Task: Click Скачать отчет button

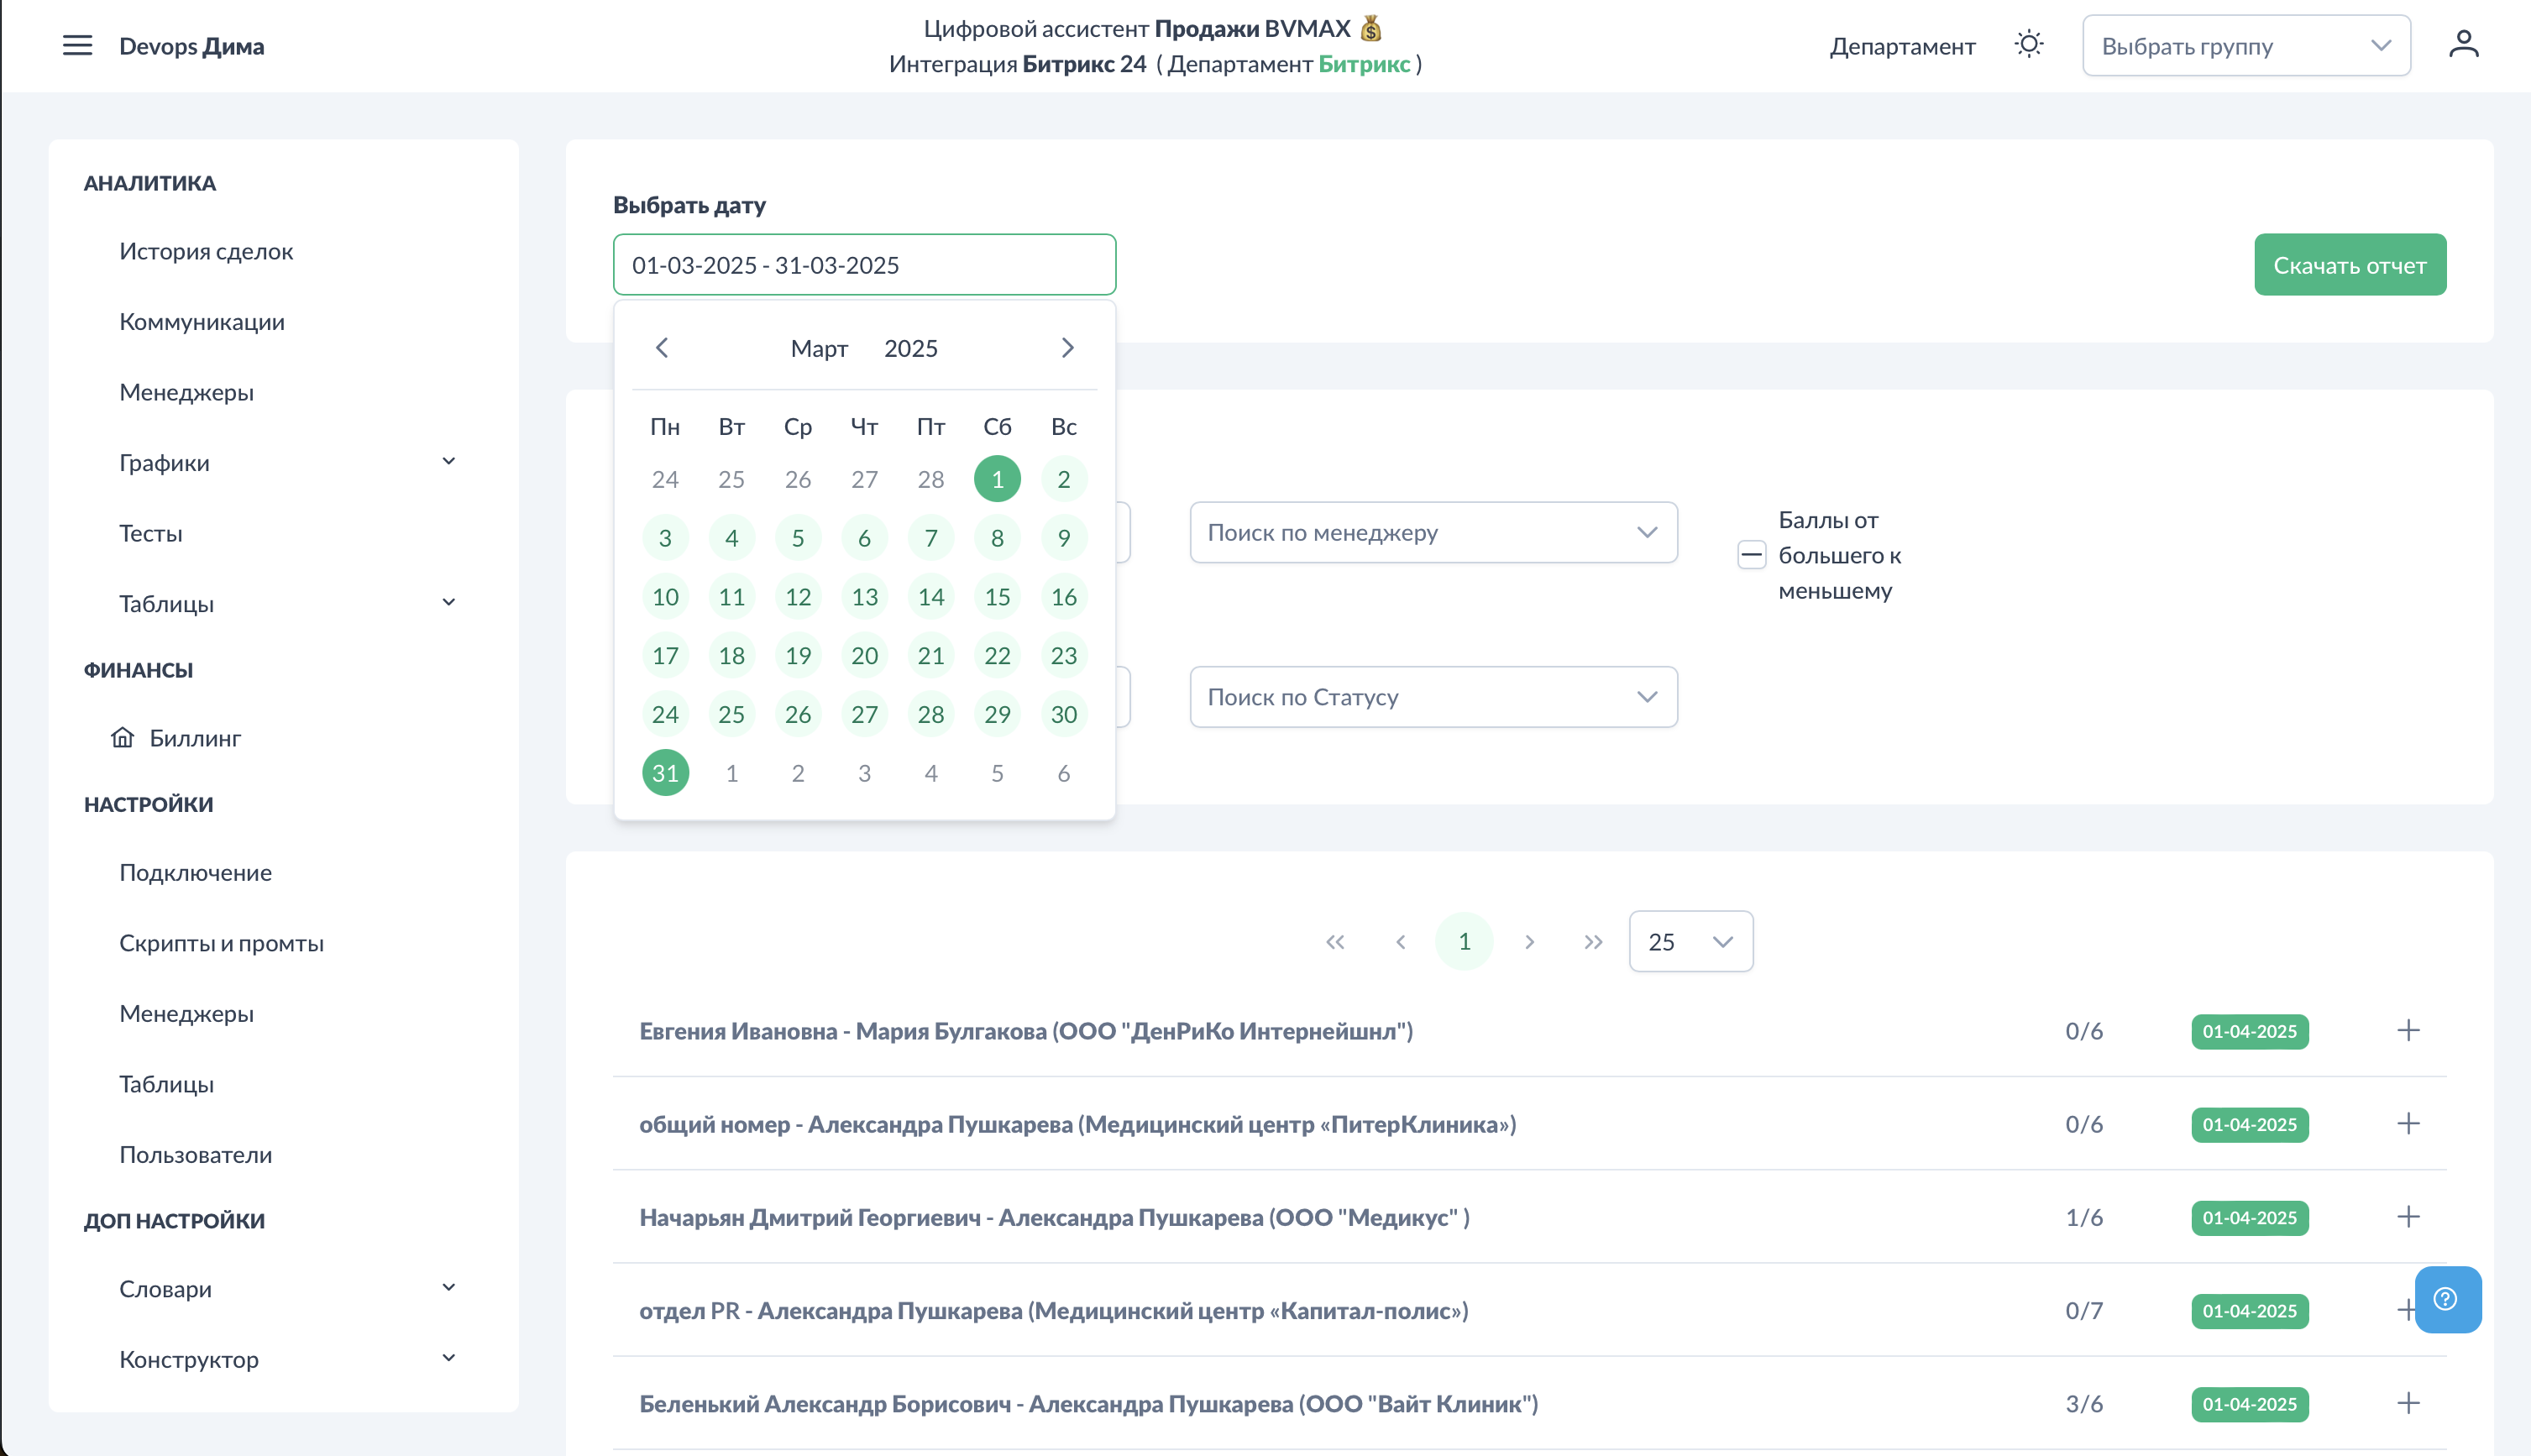Action: (x=2349, y=265)
